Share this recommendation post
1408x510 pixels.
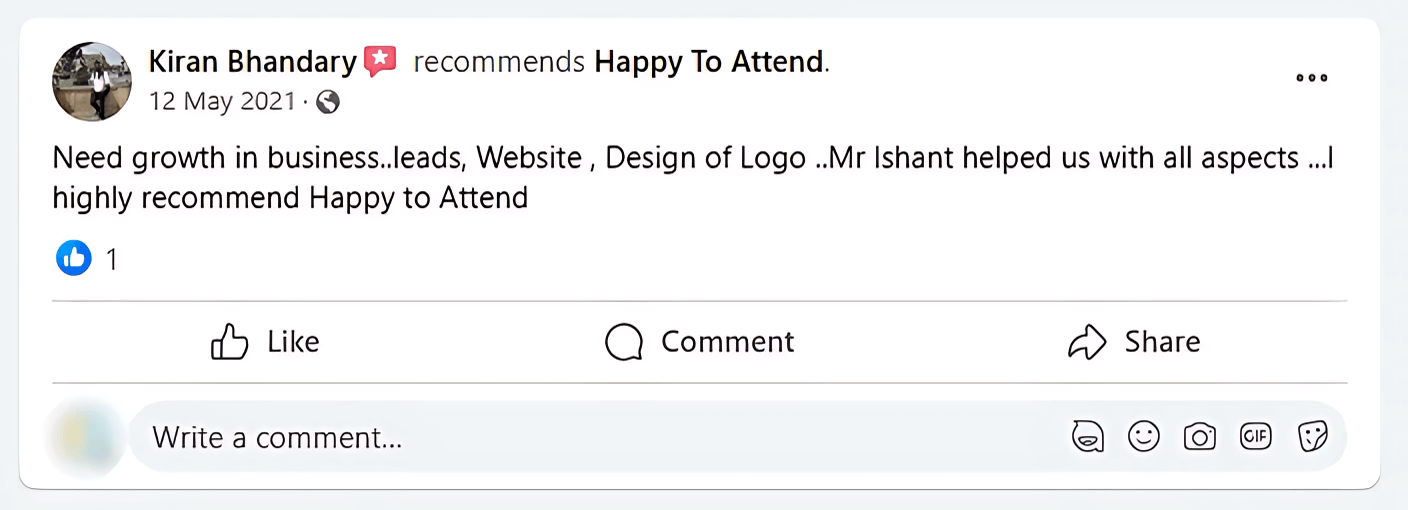1133,342
